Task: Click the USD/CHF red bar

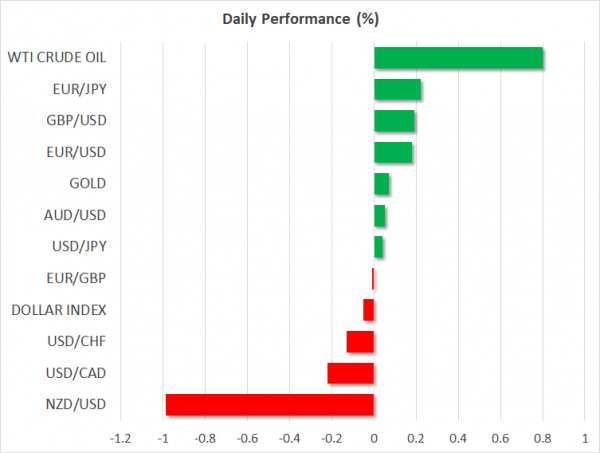Action: 360,342
